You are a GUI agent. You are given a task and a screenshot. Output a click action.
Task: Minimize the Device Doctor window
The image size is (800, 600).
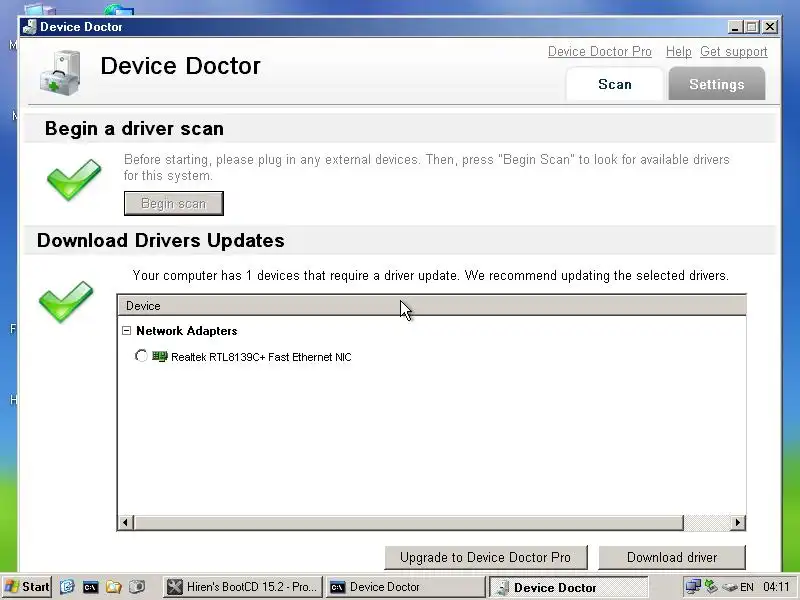click(x=735, y=27)
